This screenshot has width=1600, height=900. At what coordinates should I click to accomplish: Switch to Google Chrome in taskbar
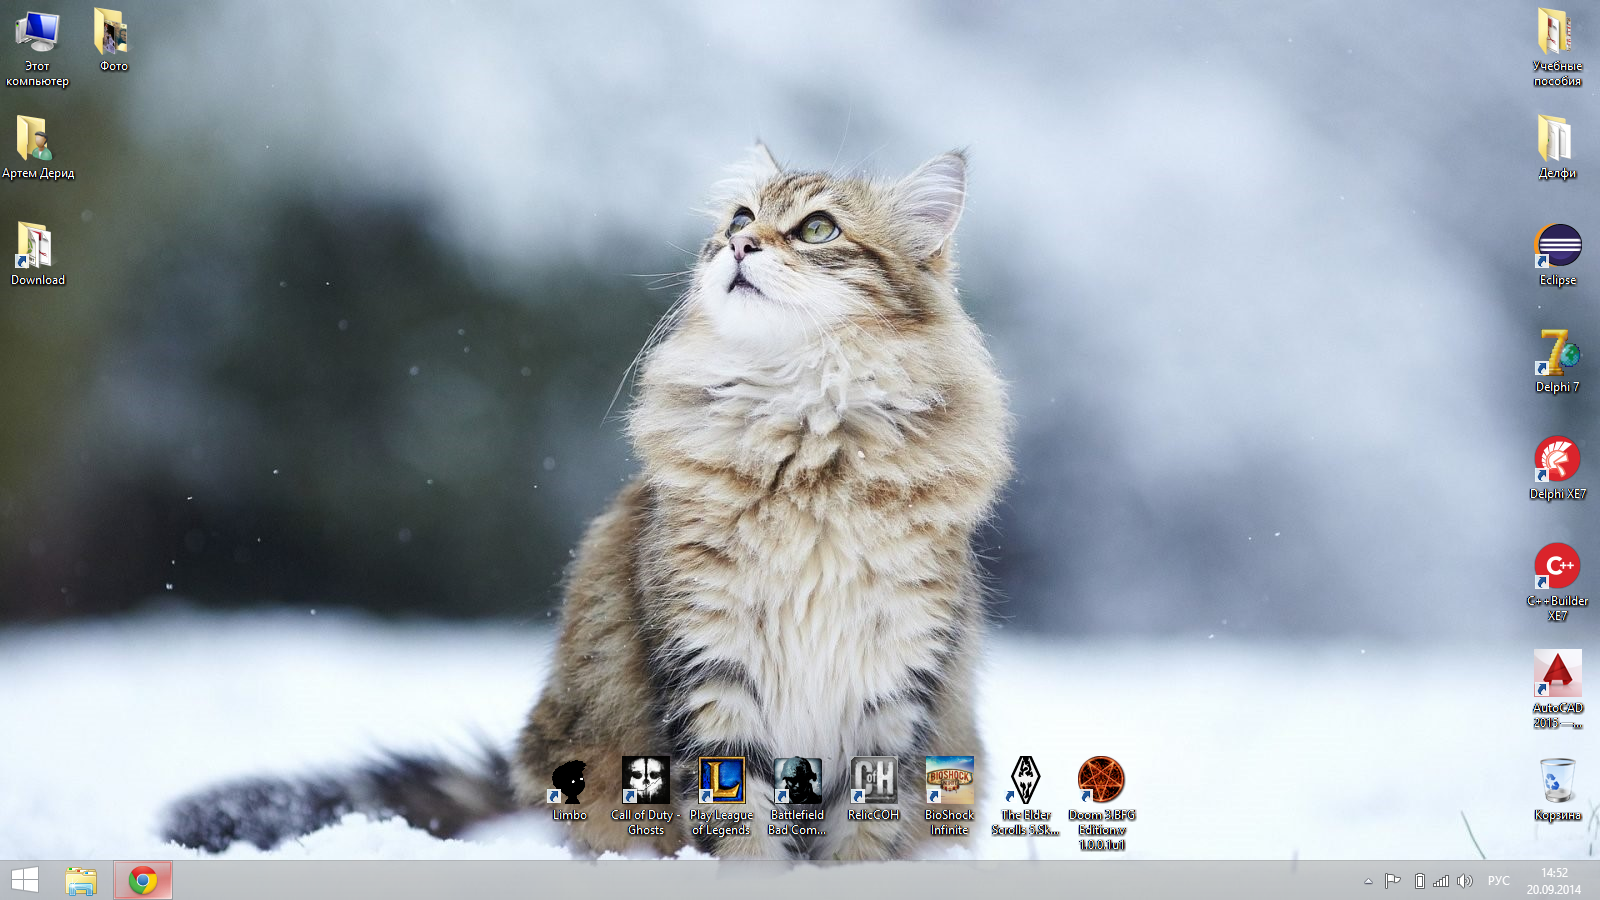tap(143, 880)
